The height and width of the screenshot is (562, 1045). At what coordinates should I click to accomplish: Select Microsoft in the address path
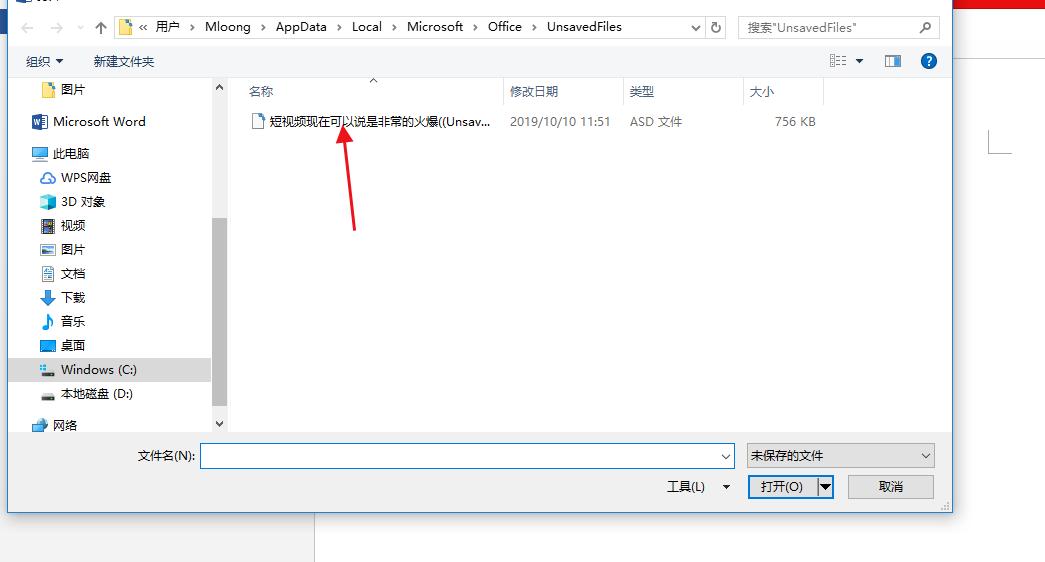click(435, 27)
